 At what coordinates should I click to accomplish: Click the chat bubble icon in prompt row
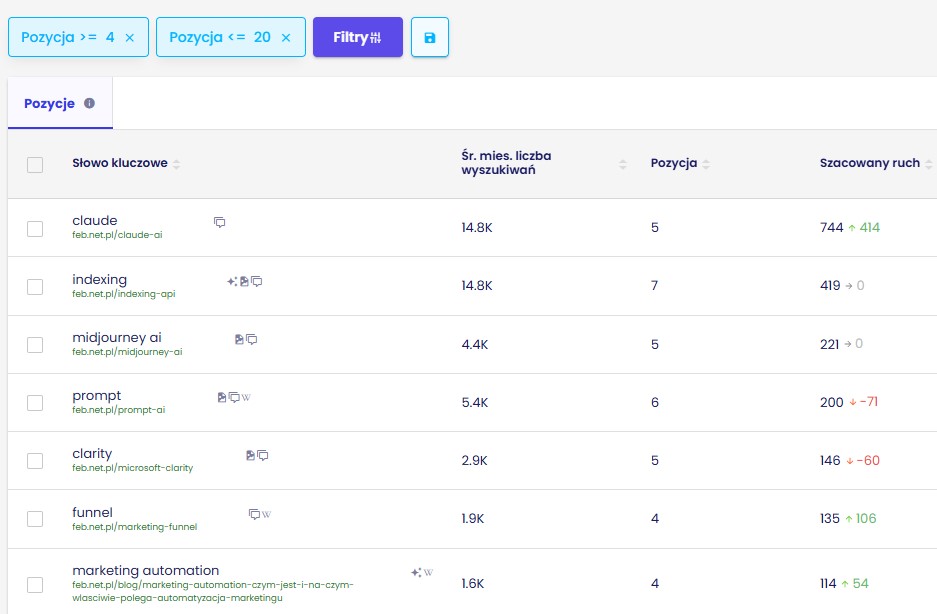tap(234, 397)
